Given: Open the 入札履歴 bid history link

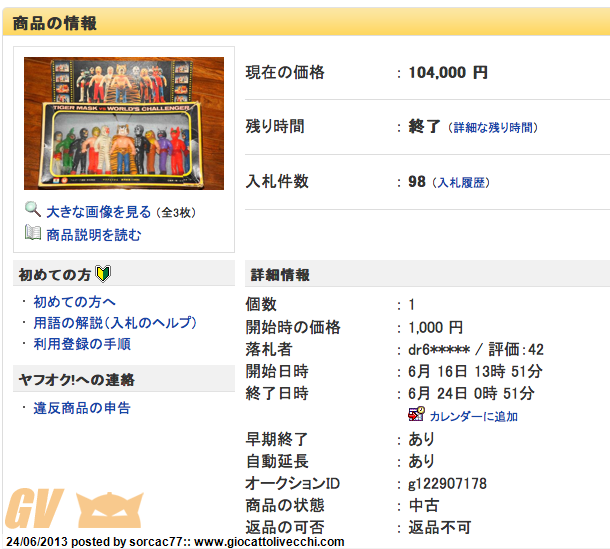Looking at the screenshot, I should [463, 182].
